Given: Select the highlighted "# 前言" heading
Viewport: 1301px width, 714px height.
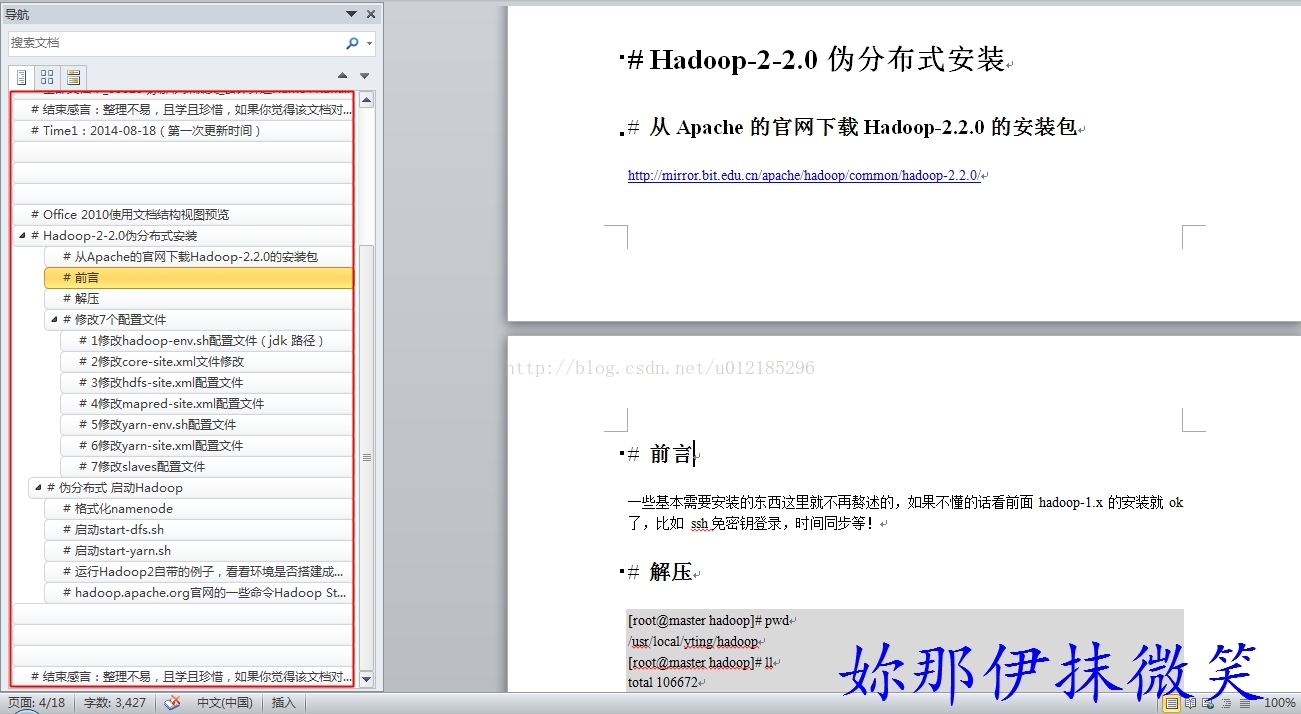Looking at the screenshot, I should tap(199, 277).
